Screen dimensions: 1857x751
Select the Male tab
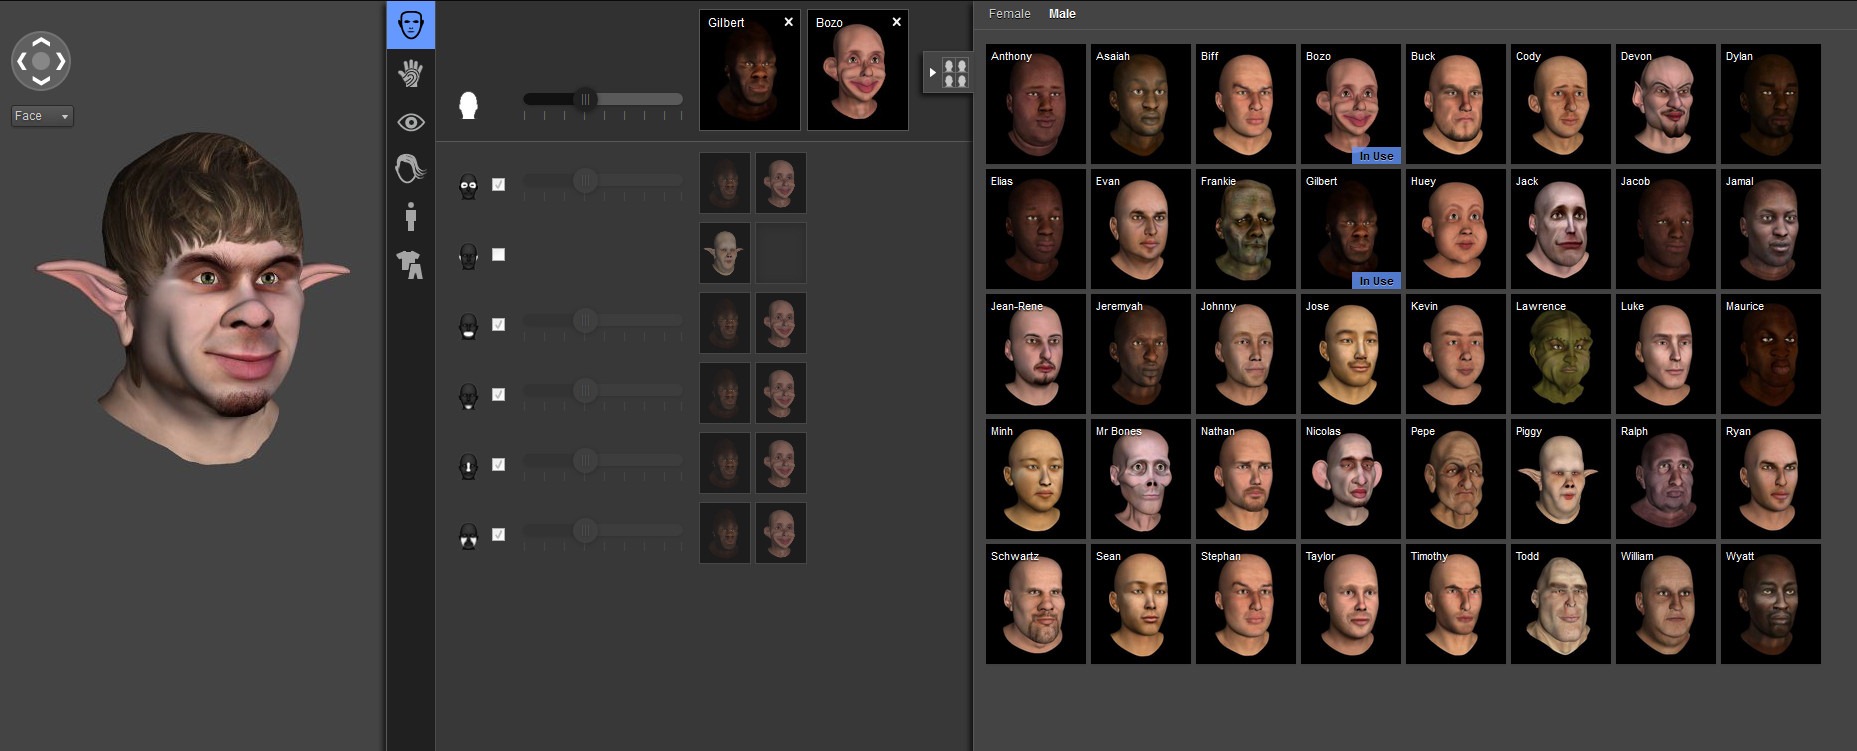(x=1062, y=14)
